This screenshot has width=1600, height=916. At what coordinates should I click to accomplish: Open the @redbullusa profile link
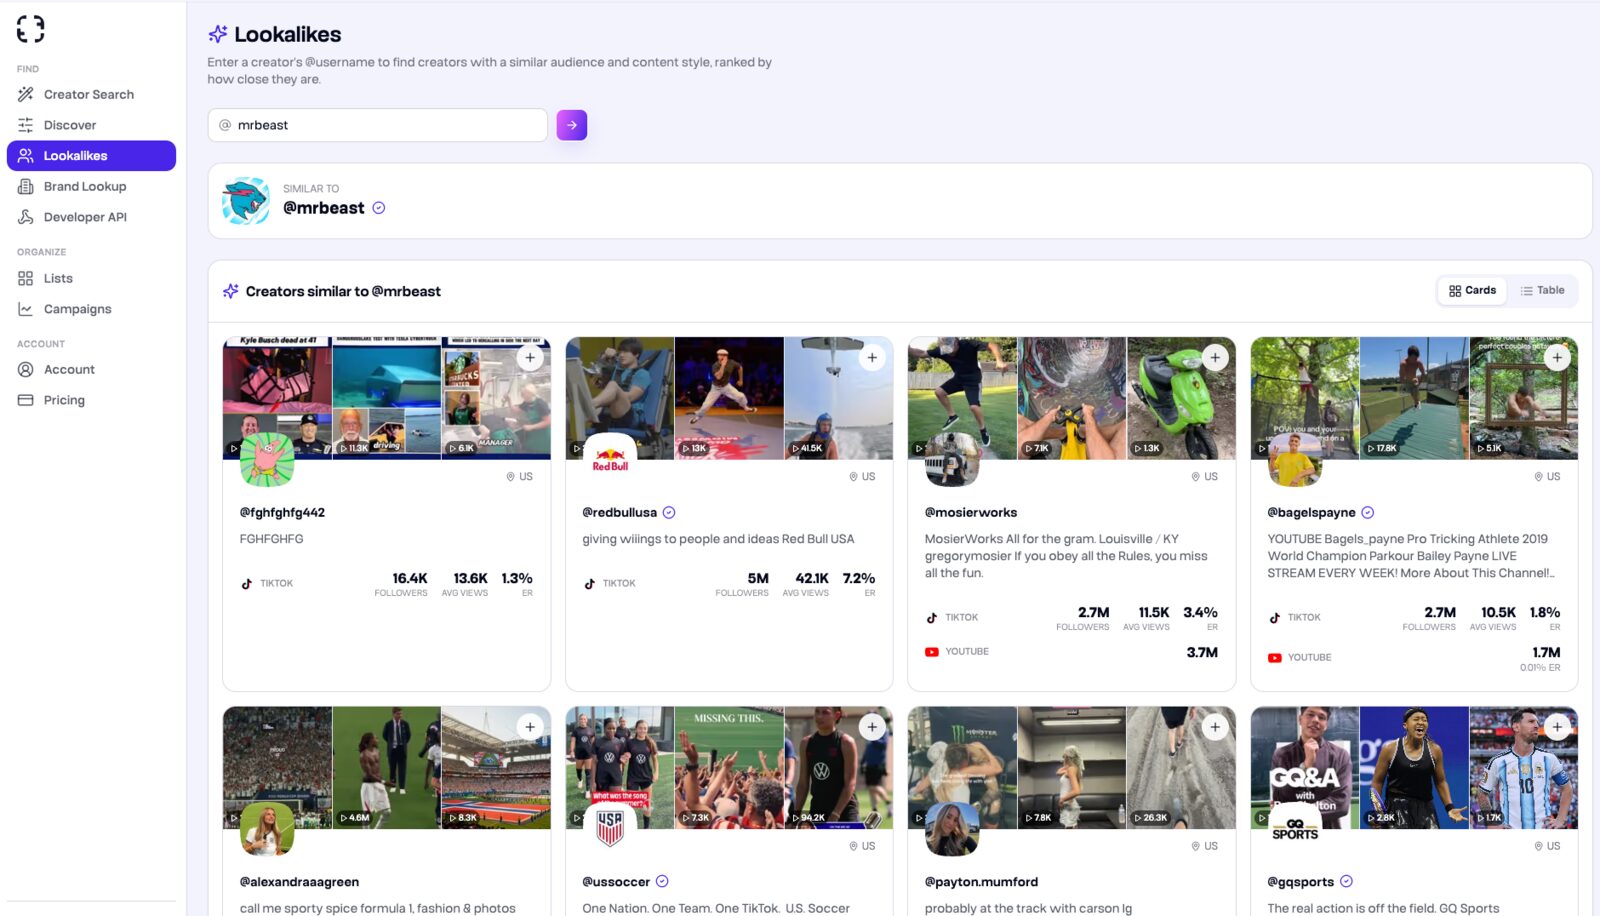point(620,513)
